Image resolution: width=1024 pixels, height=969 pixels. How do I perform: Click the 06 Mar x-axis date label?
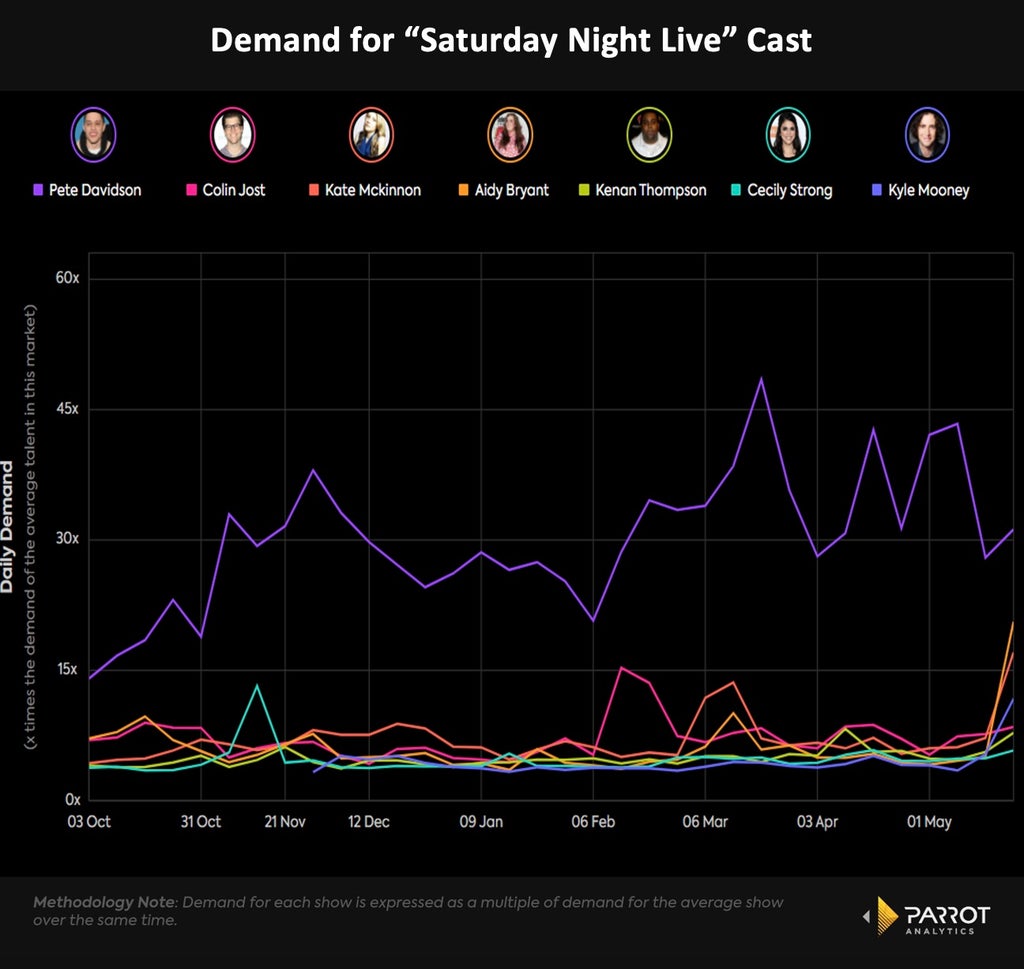click(705, 821)
